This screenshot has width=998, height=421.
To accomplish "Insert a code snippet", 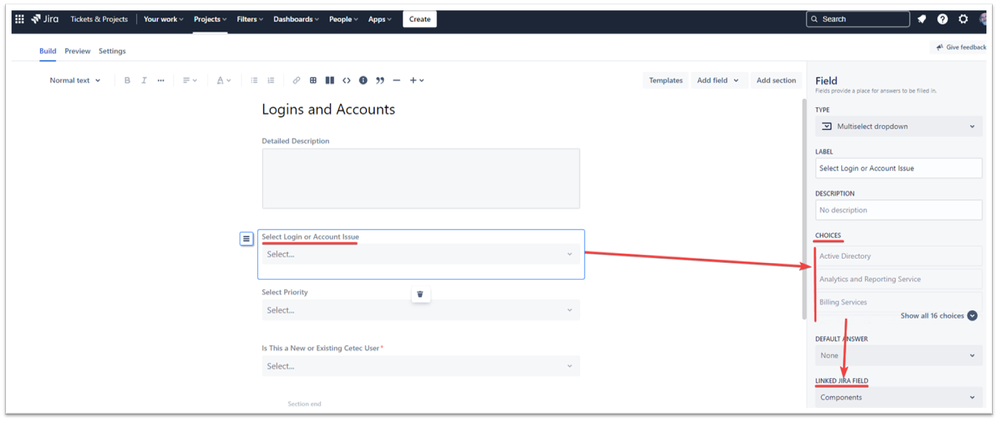I will [346, 80].
